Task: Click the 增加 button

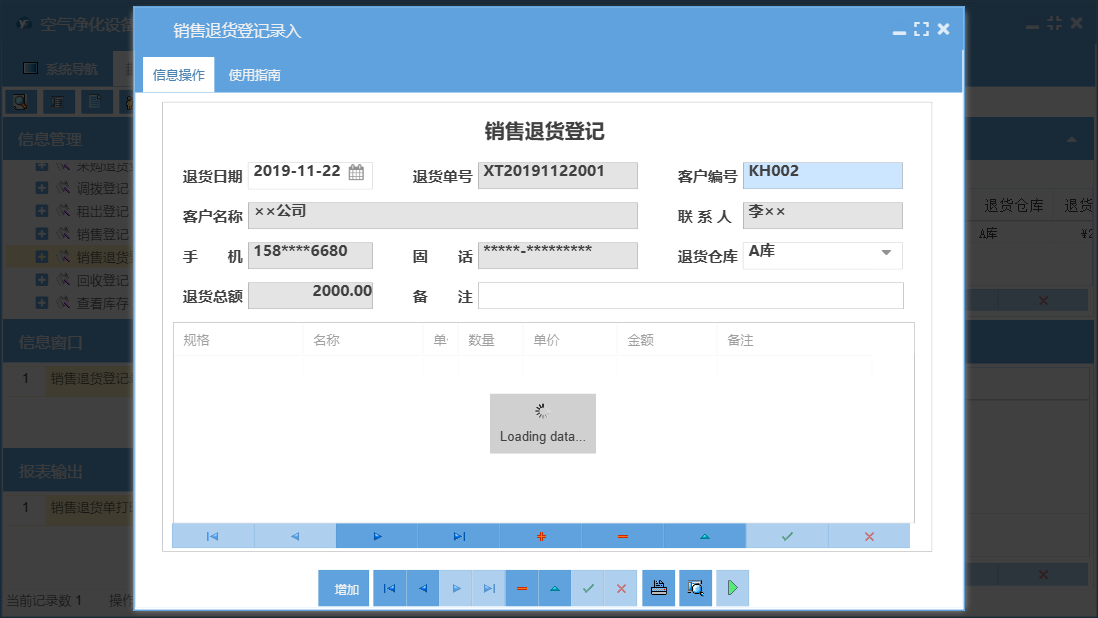Action: point(343,588)
